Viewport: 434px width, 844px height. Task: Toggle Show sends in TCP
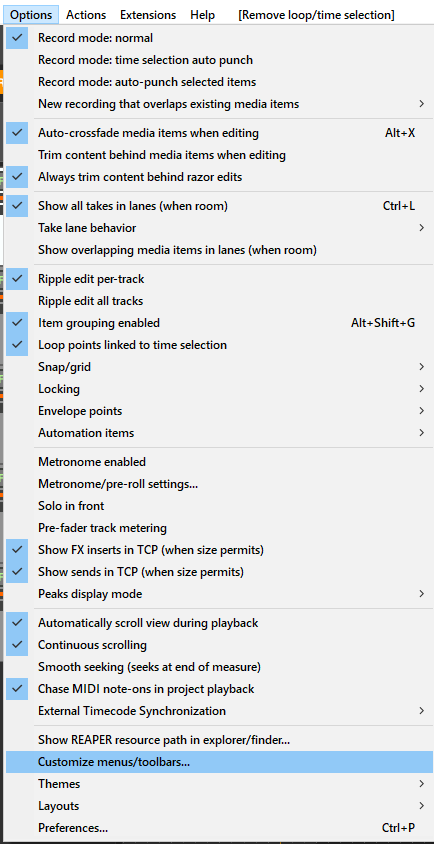tap(219, 572)
